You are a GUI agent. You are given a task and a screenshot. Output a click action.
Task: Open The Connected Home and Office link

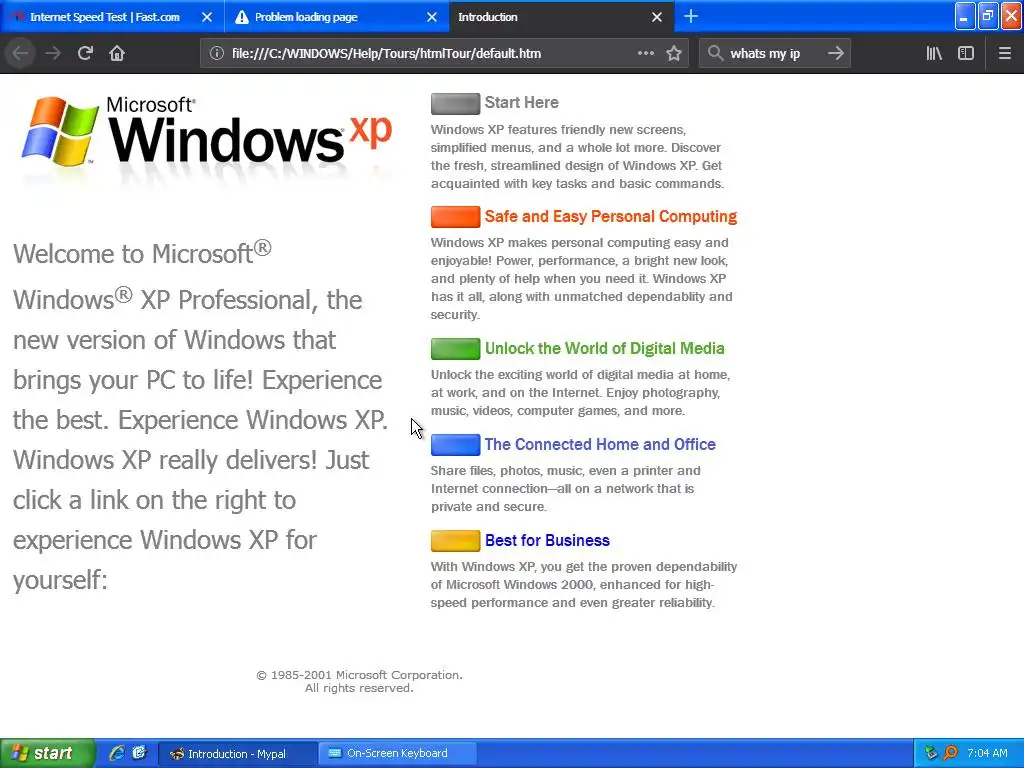point(600,444)
